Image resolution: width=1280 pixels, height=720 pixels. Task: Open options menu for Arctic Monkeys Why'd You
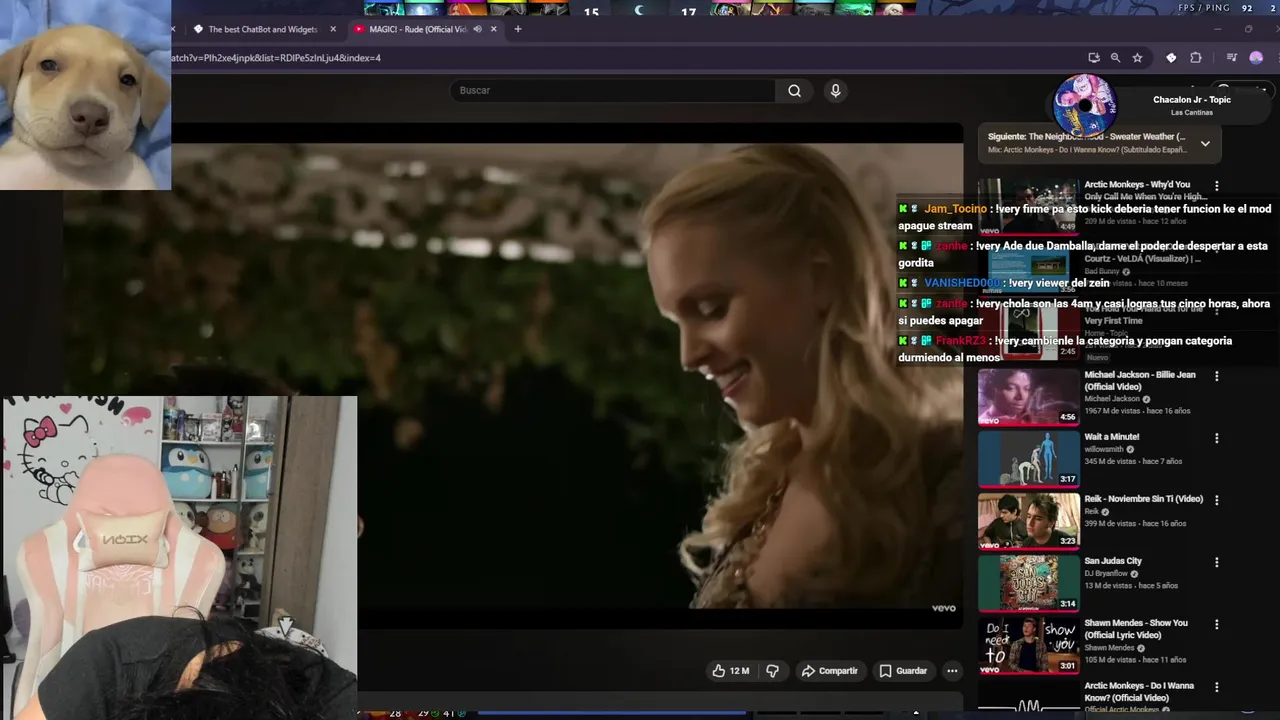tap(1217, 186)
